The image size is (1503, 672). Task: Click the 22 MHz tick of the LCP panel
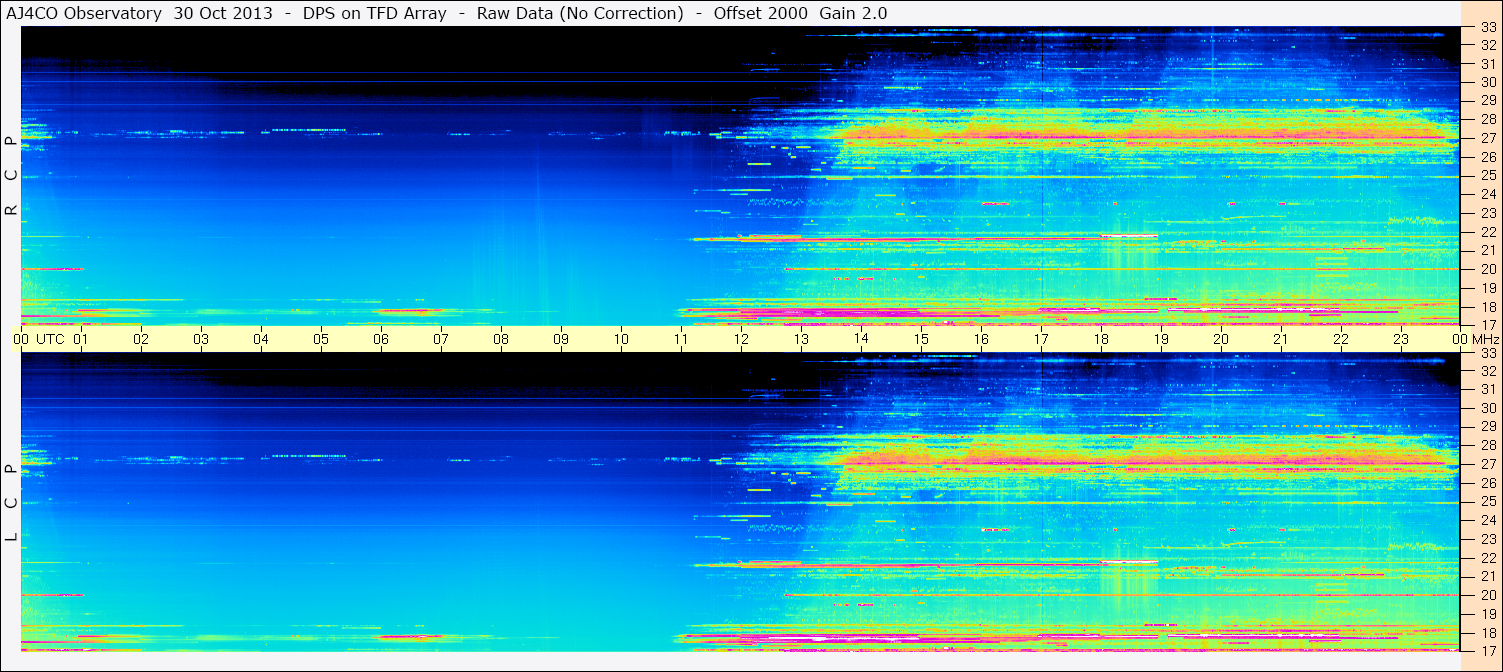pos(1487,558)
